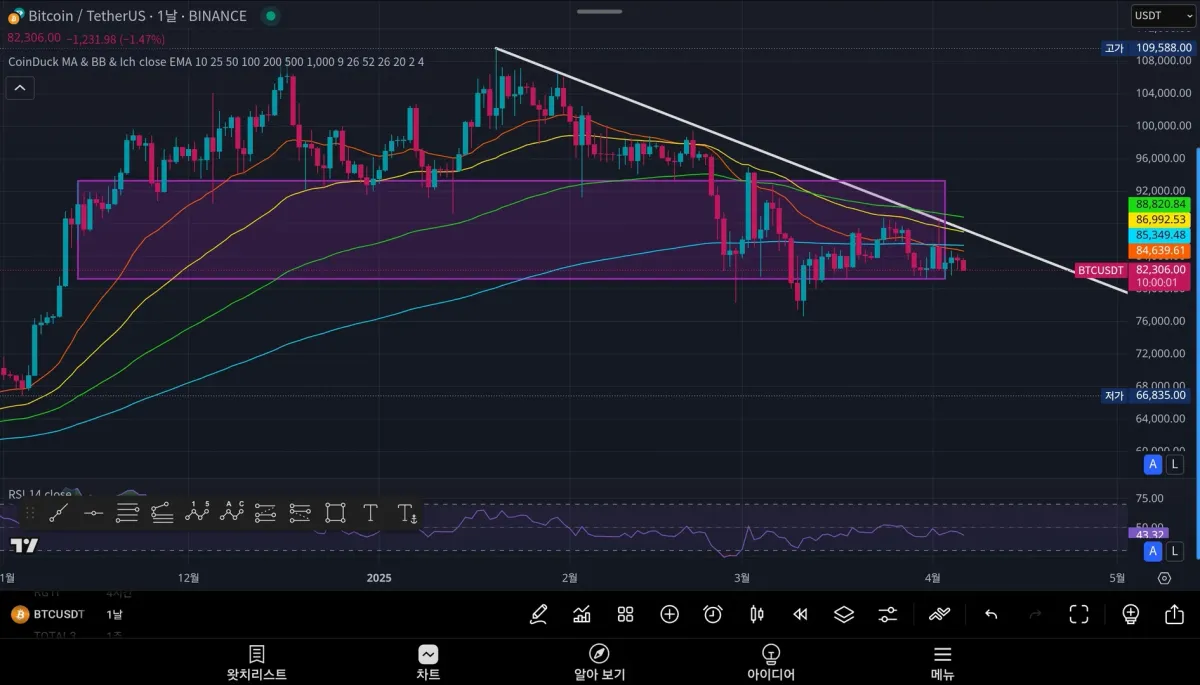The image size is (1200, 685).
Task: Share the chart with the export icon
Action: pyautogui.click(x=1175, y=614)
